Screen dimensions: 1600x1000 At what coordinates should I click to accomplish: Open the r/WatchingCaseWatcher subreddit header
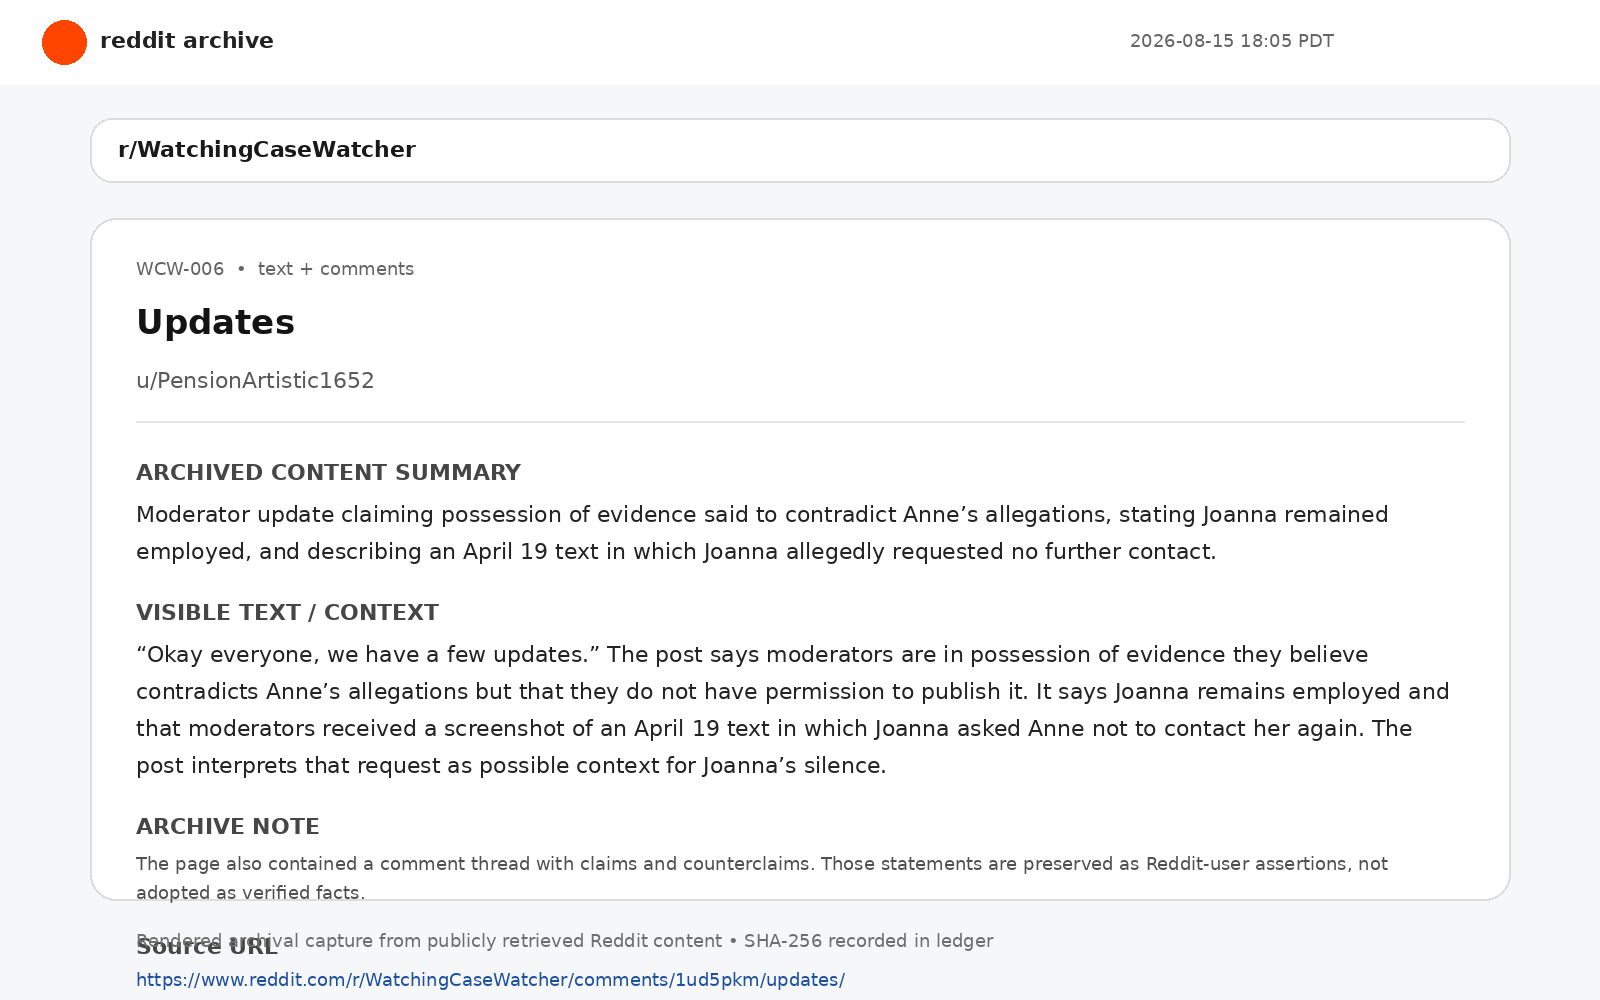click(800, 150)
